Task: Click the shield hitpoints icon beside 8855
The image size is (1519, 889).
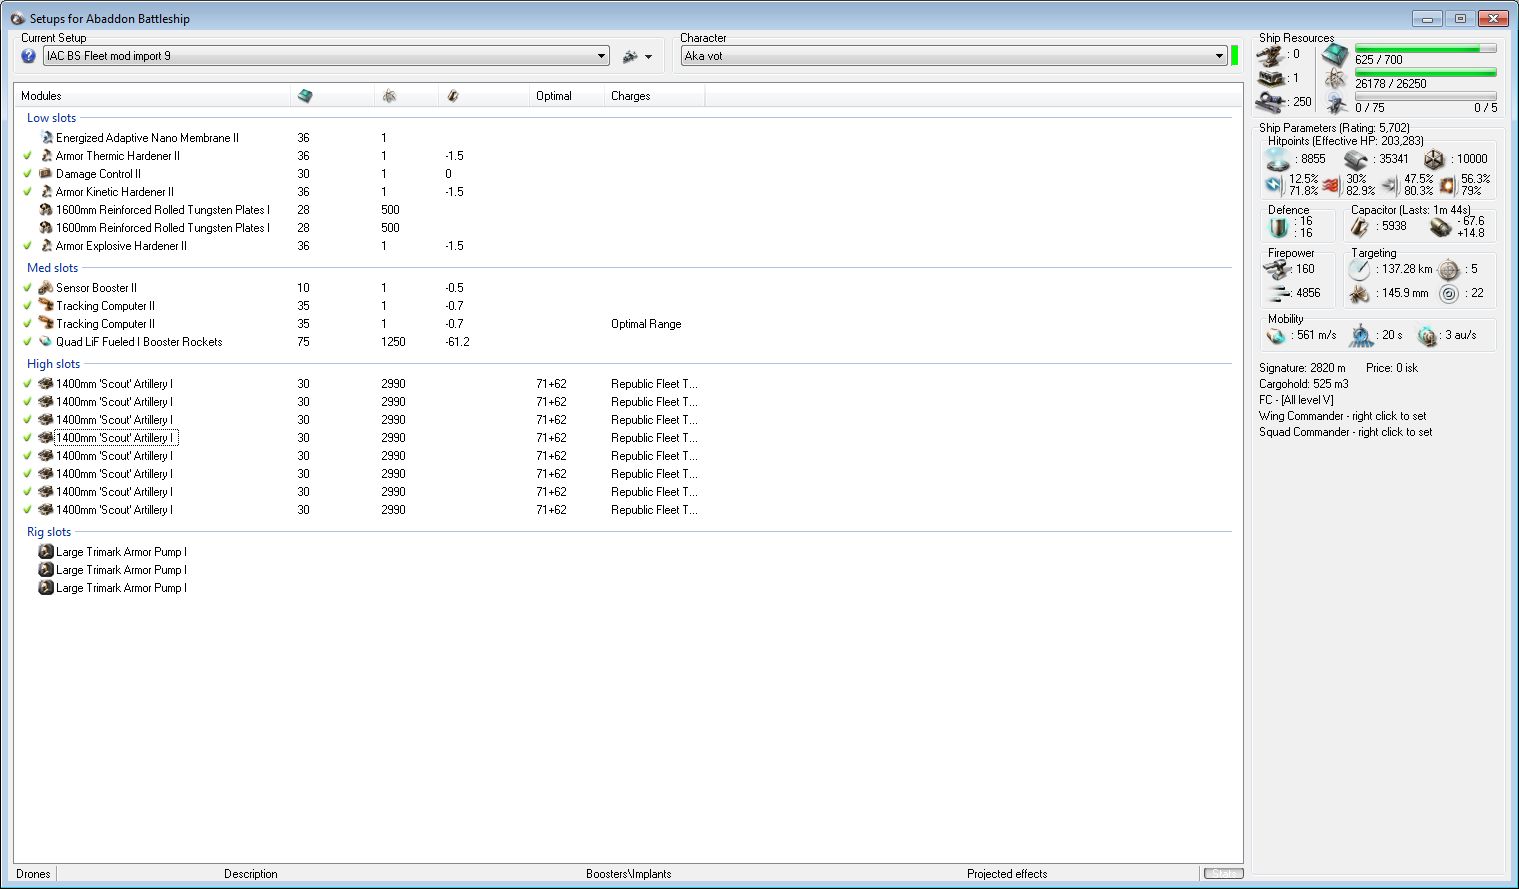Action: [1277, 159]
